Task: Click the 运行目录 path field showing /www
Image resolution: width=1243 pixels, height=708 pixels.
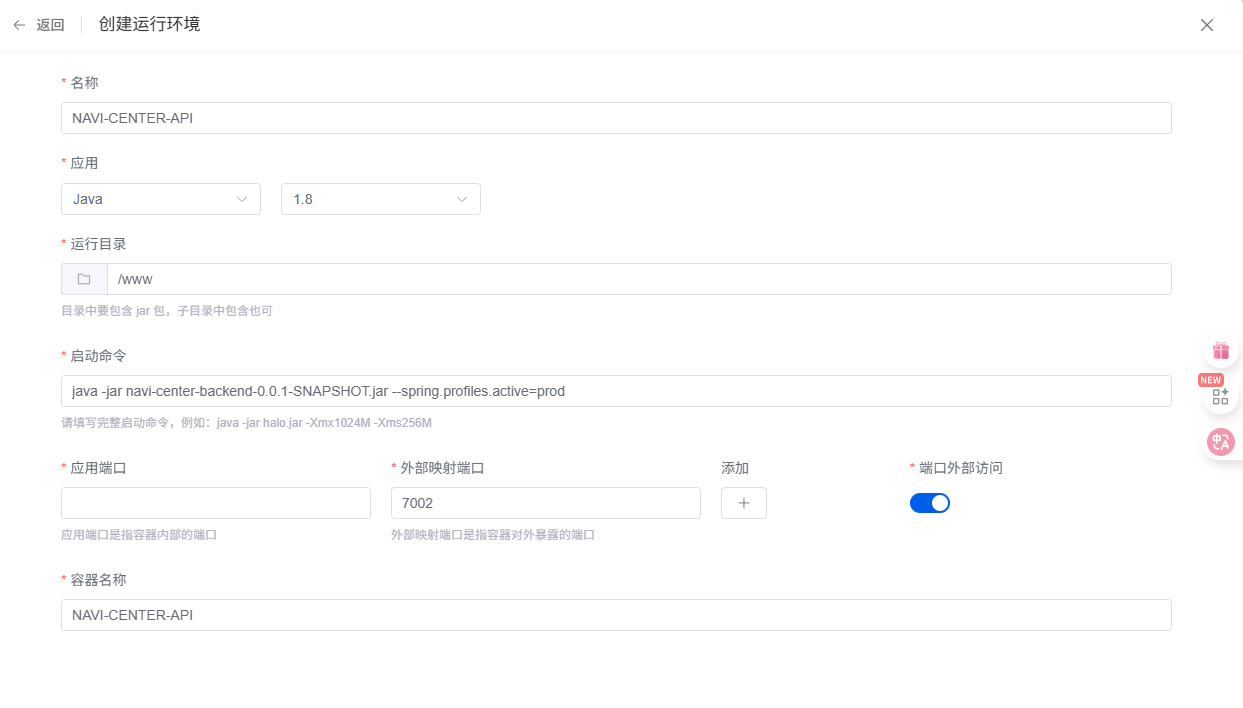Action: 638,279
